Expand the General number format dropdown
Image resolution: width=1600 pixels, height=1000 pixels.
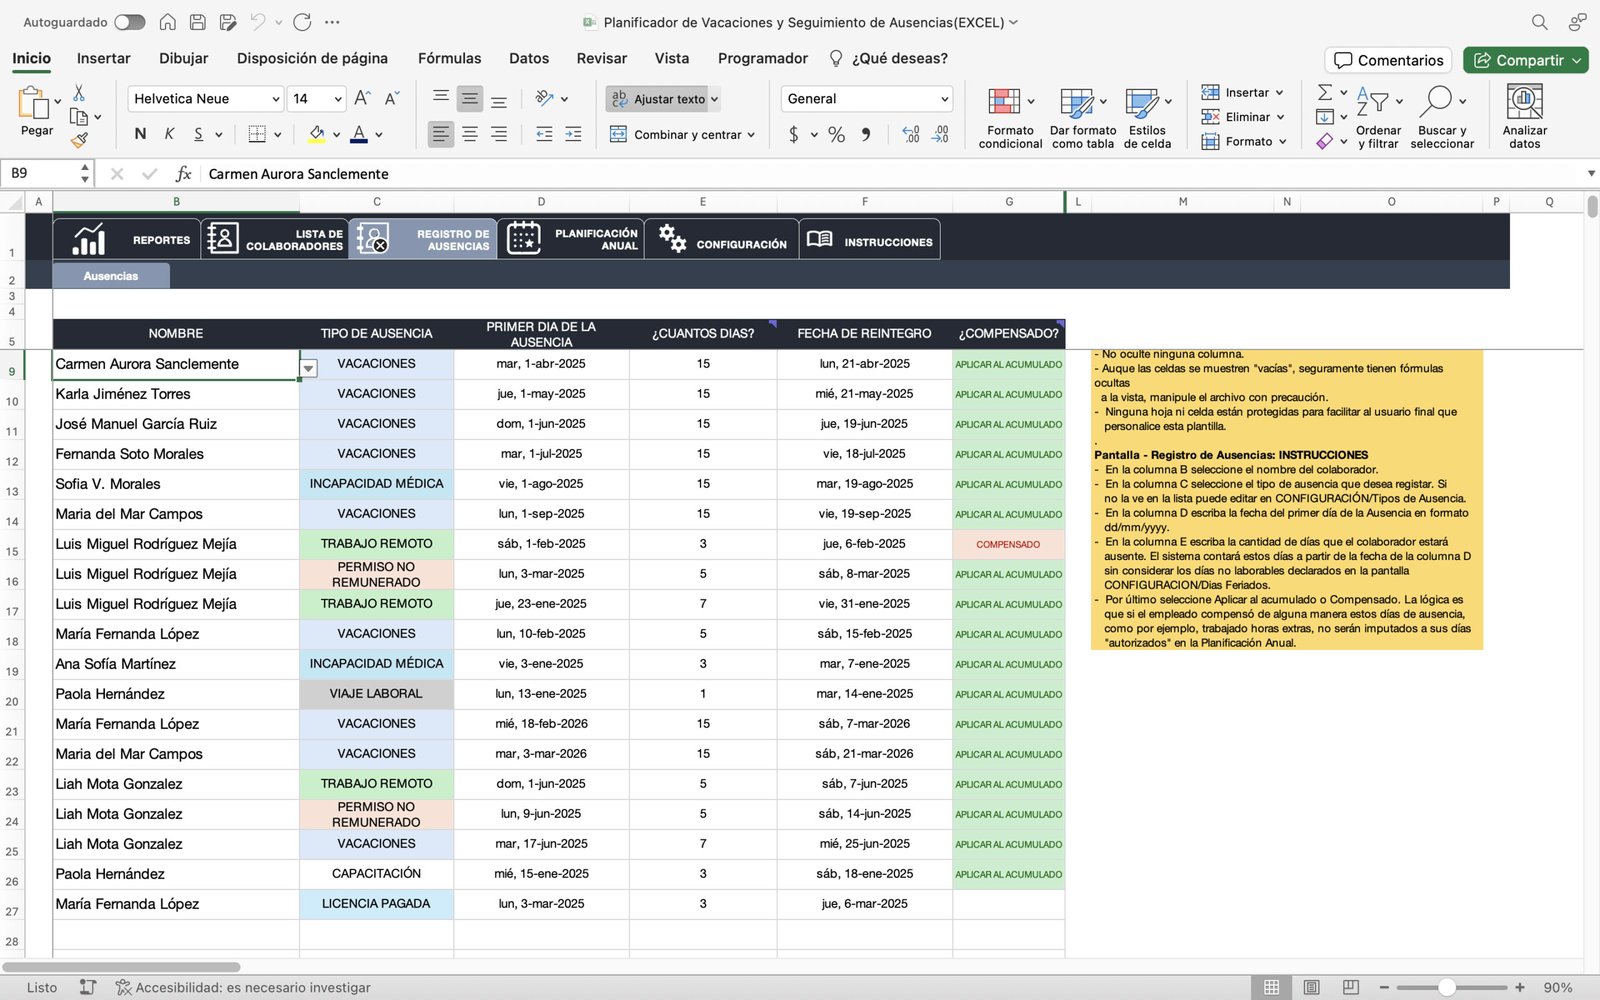[x=866, y=99]
